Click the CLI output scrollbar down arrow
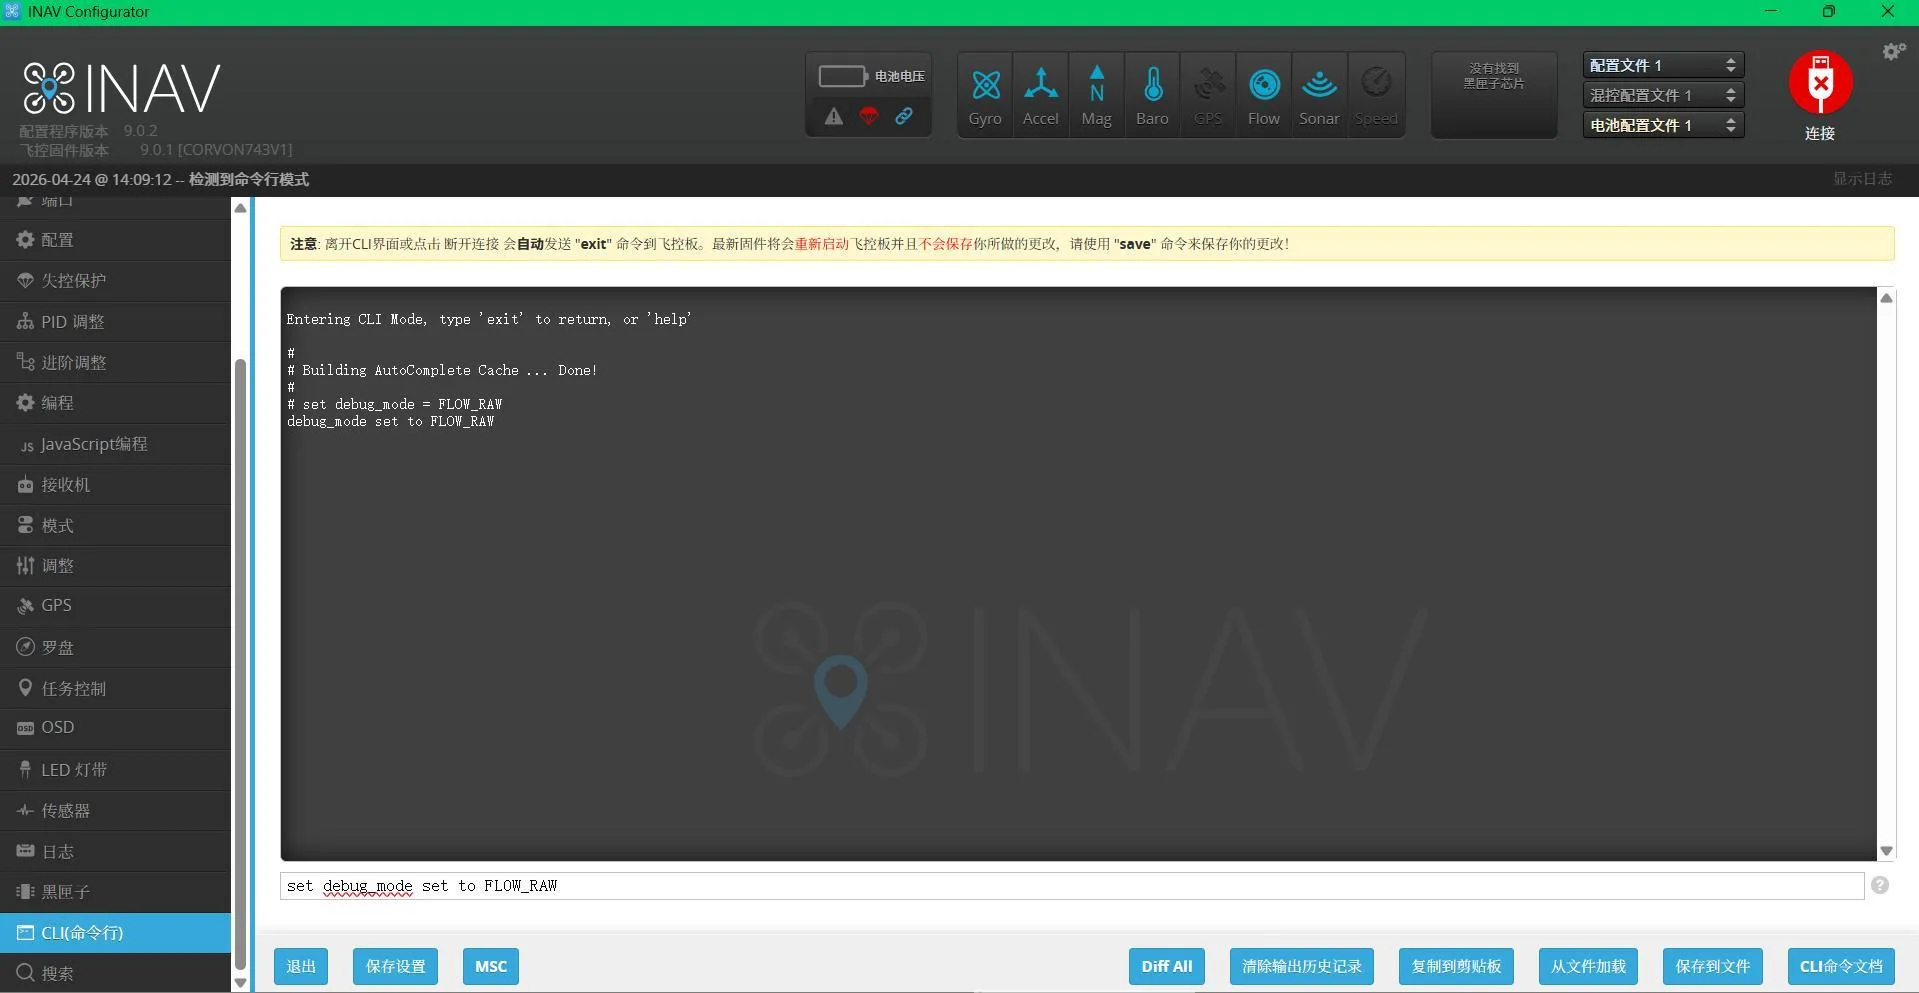 (1886, 851)
